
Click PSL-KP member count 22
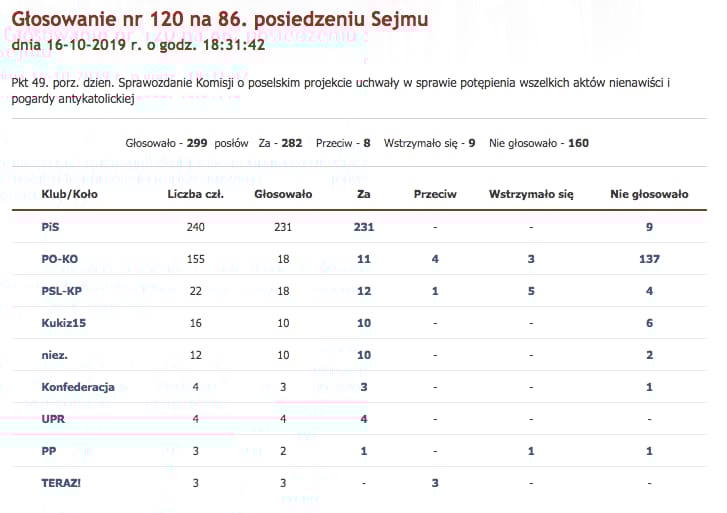[x=195, y=291]
